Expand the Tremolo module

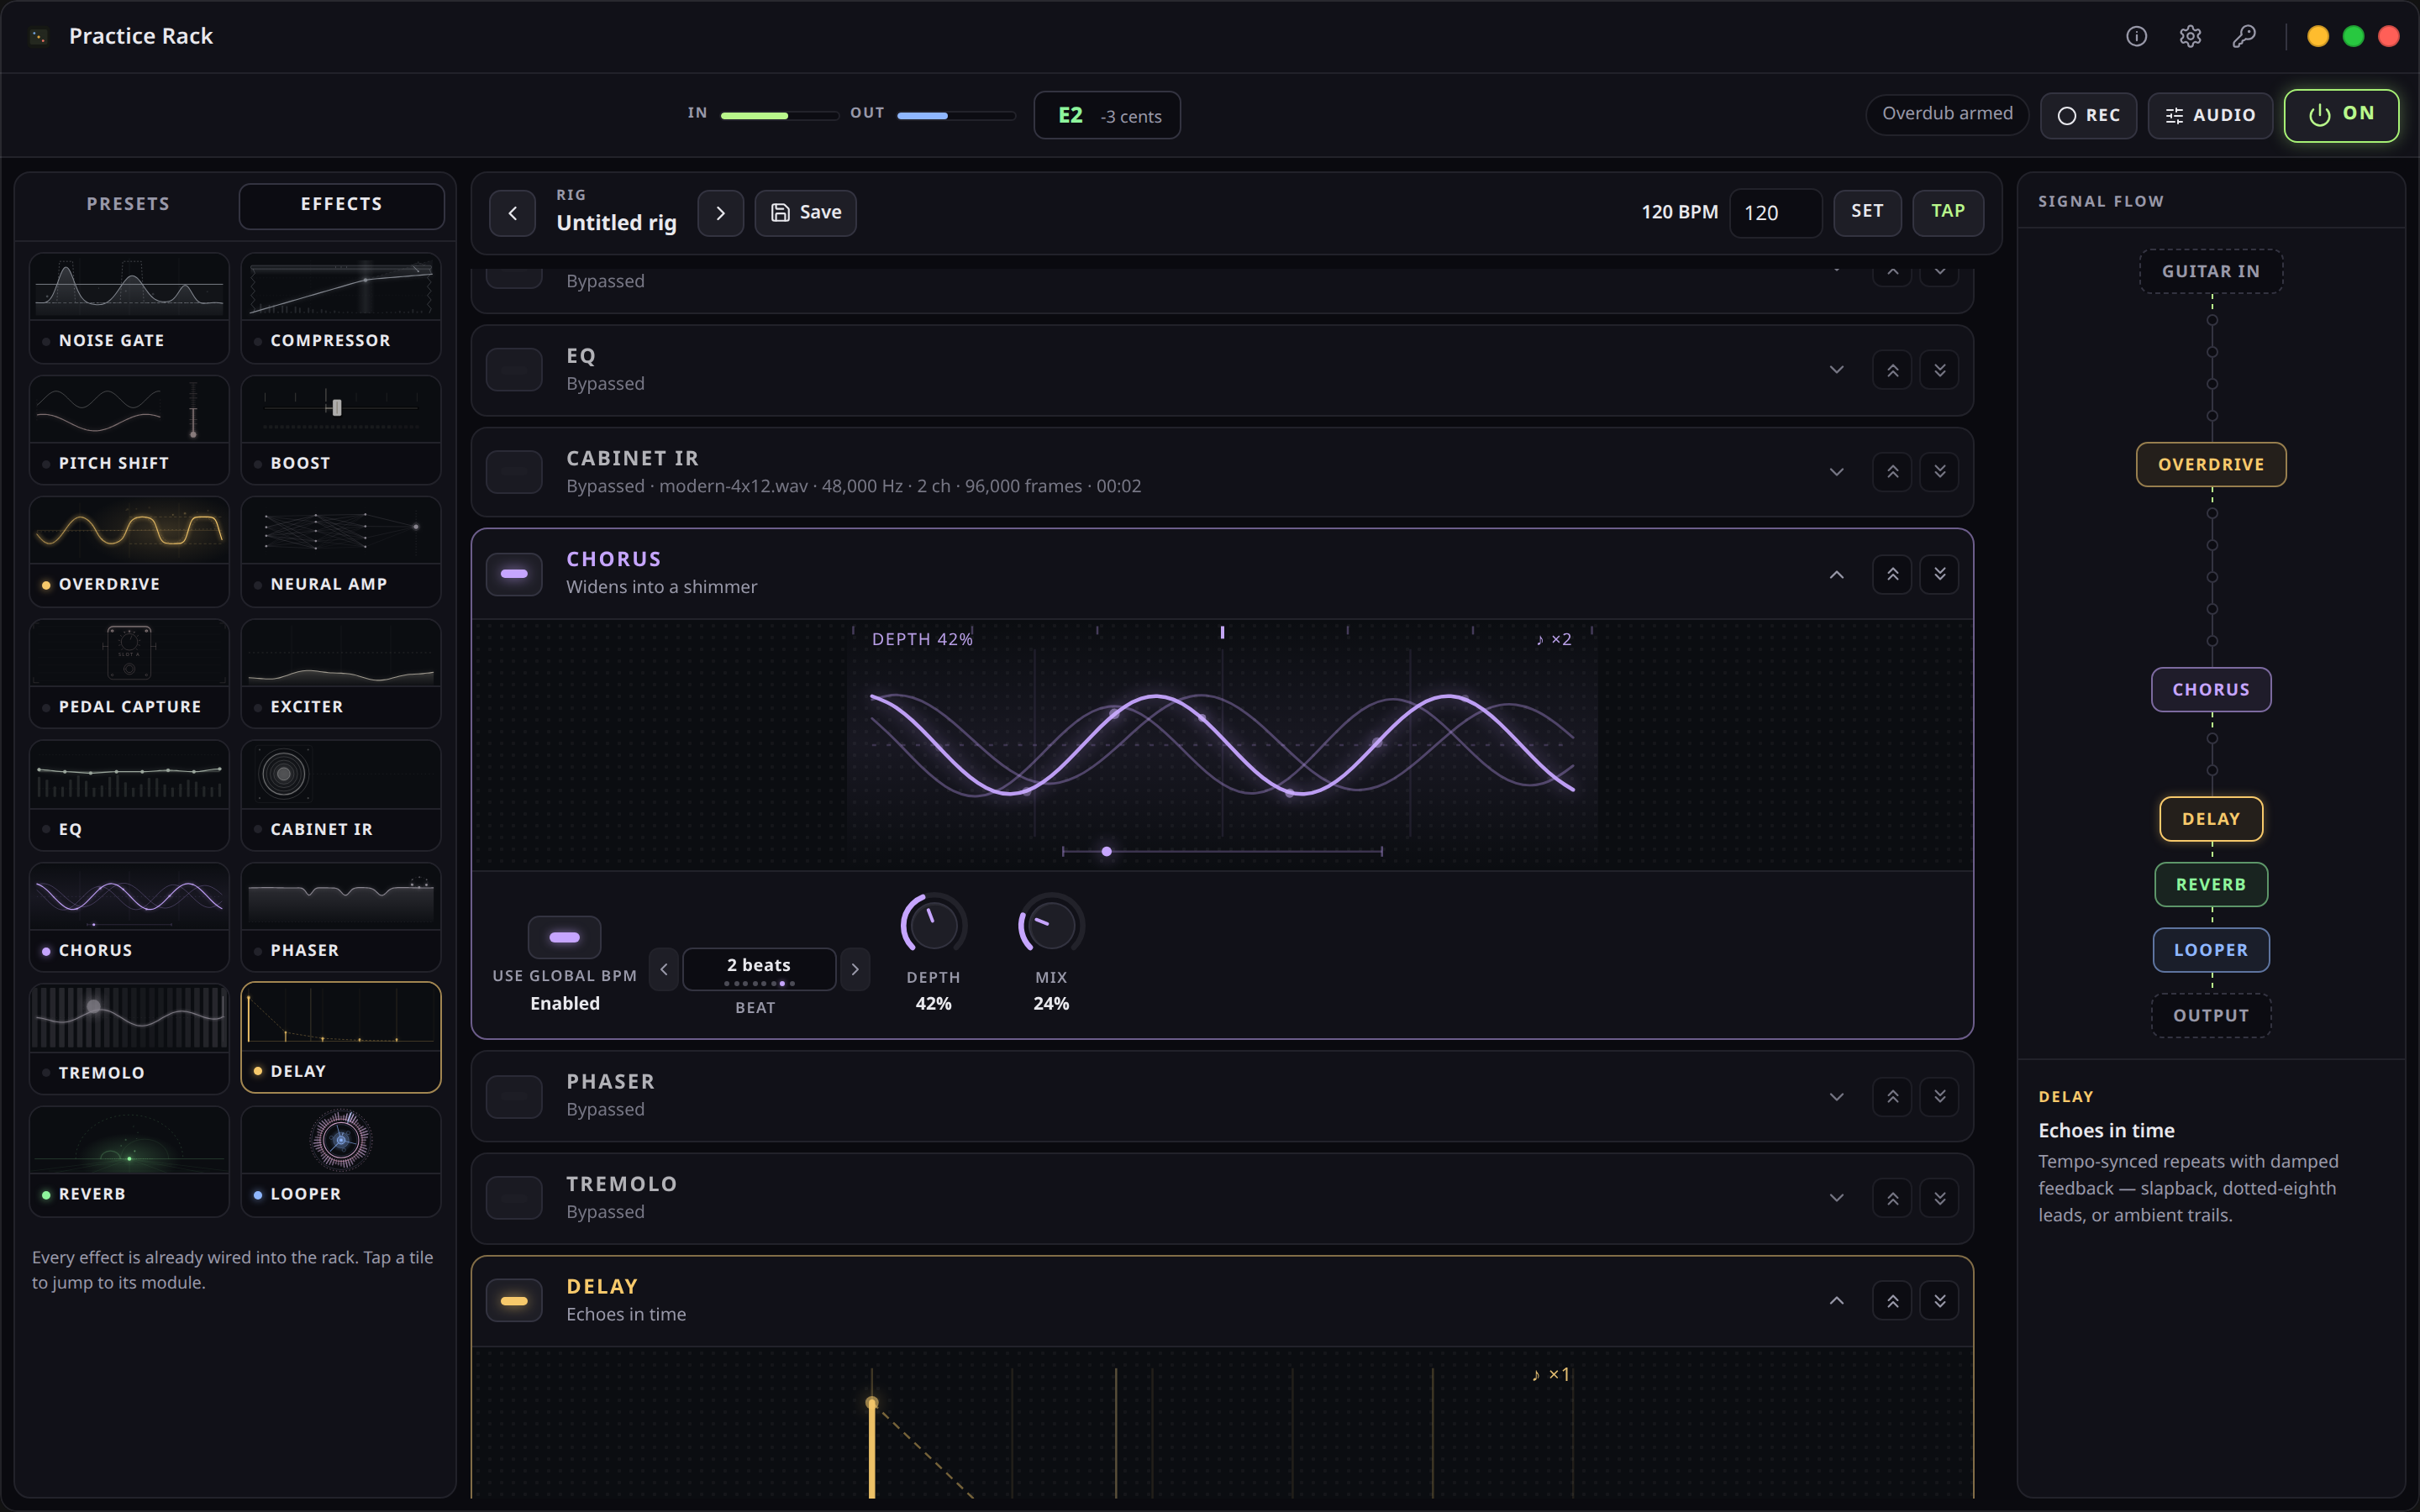pyautogui.click(x=1836, y=1198)
